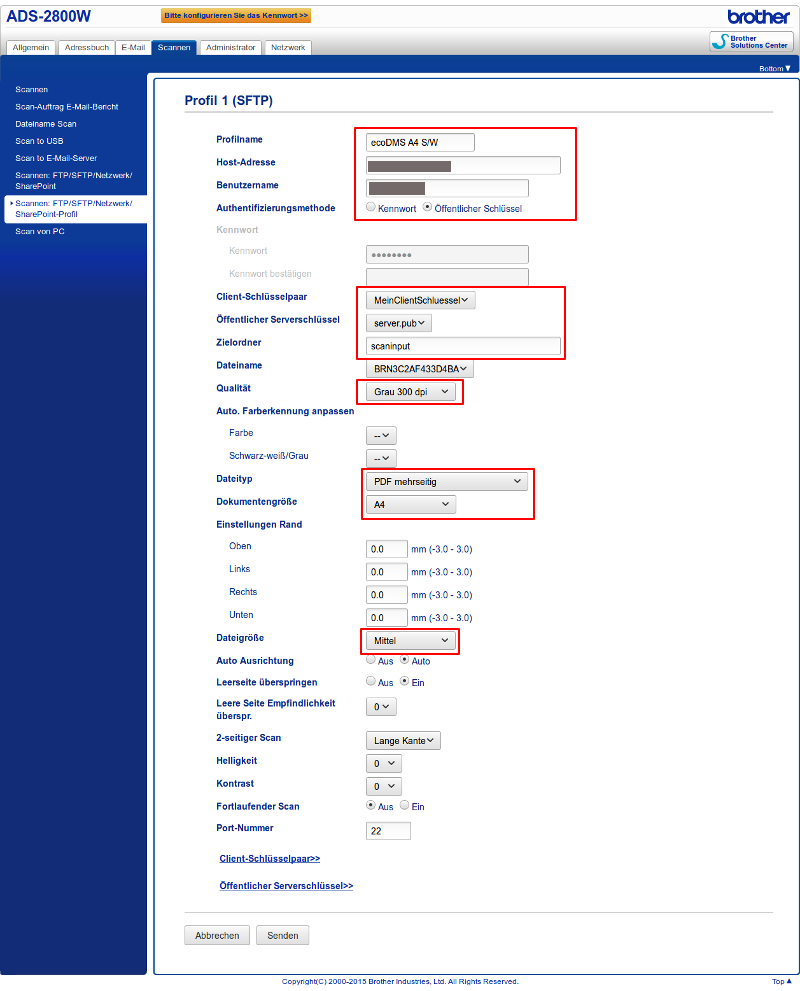800x991 pixels.
Task: Click the brother logo
Action: pos(758,16)
